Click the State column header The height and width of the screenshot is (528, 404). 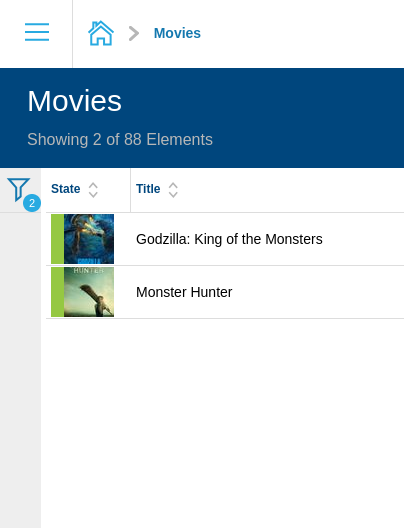pyautogui.click(x=66, y=189)
